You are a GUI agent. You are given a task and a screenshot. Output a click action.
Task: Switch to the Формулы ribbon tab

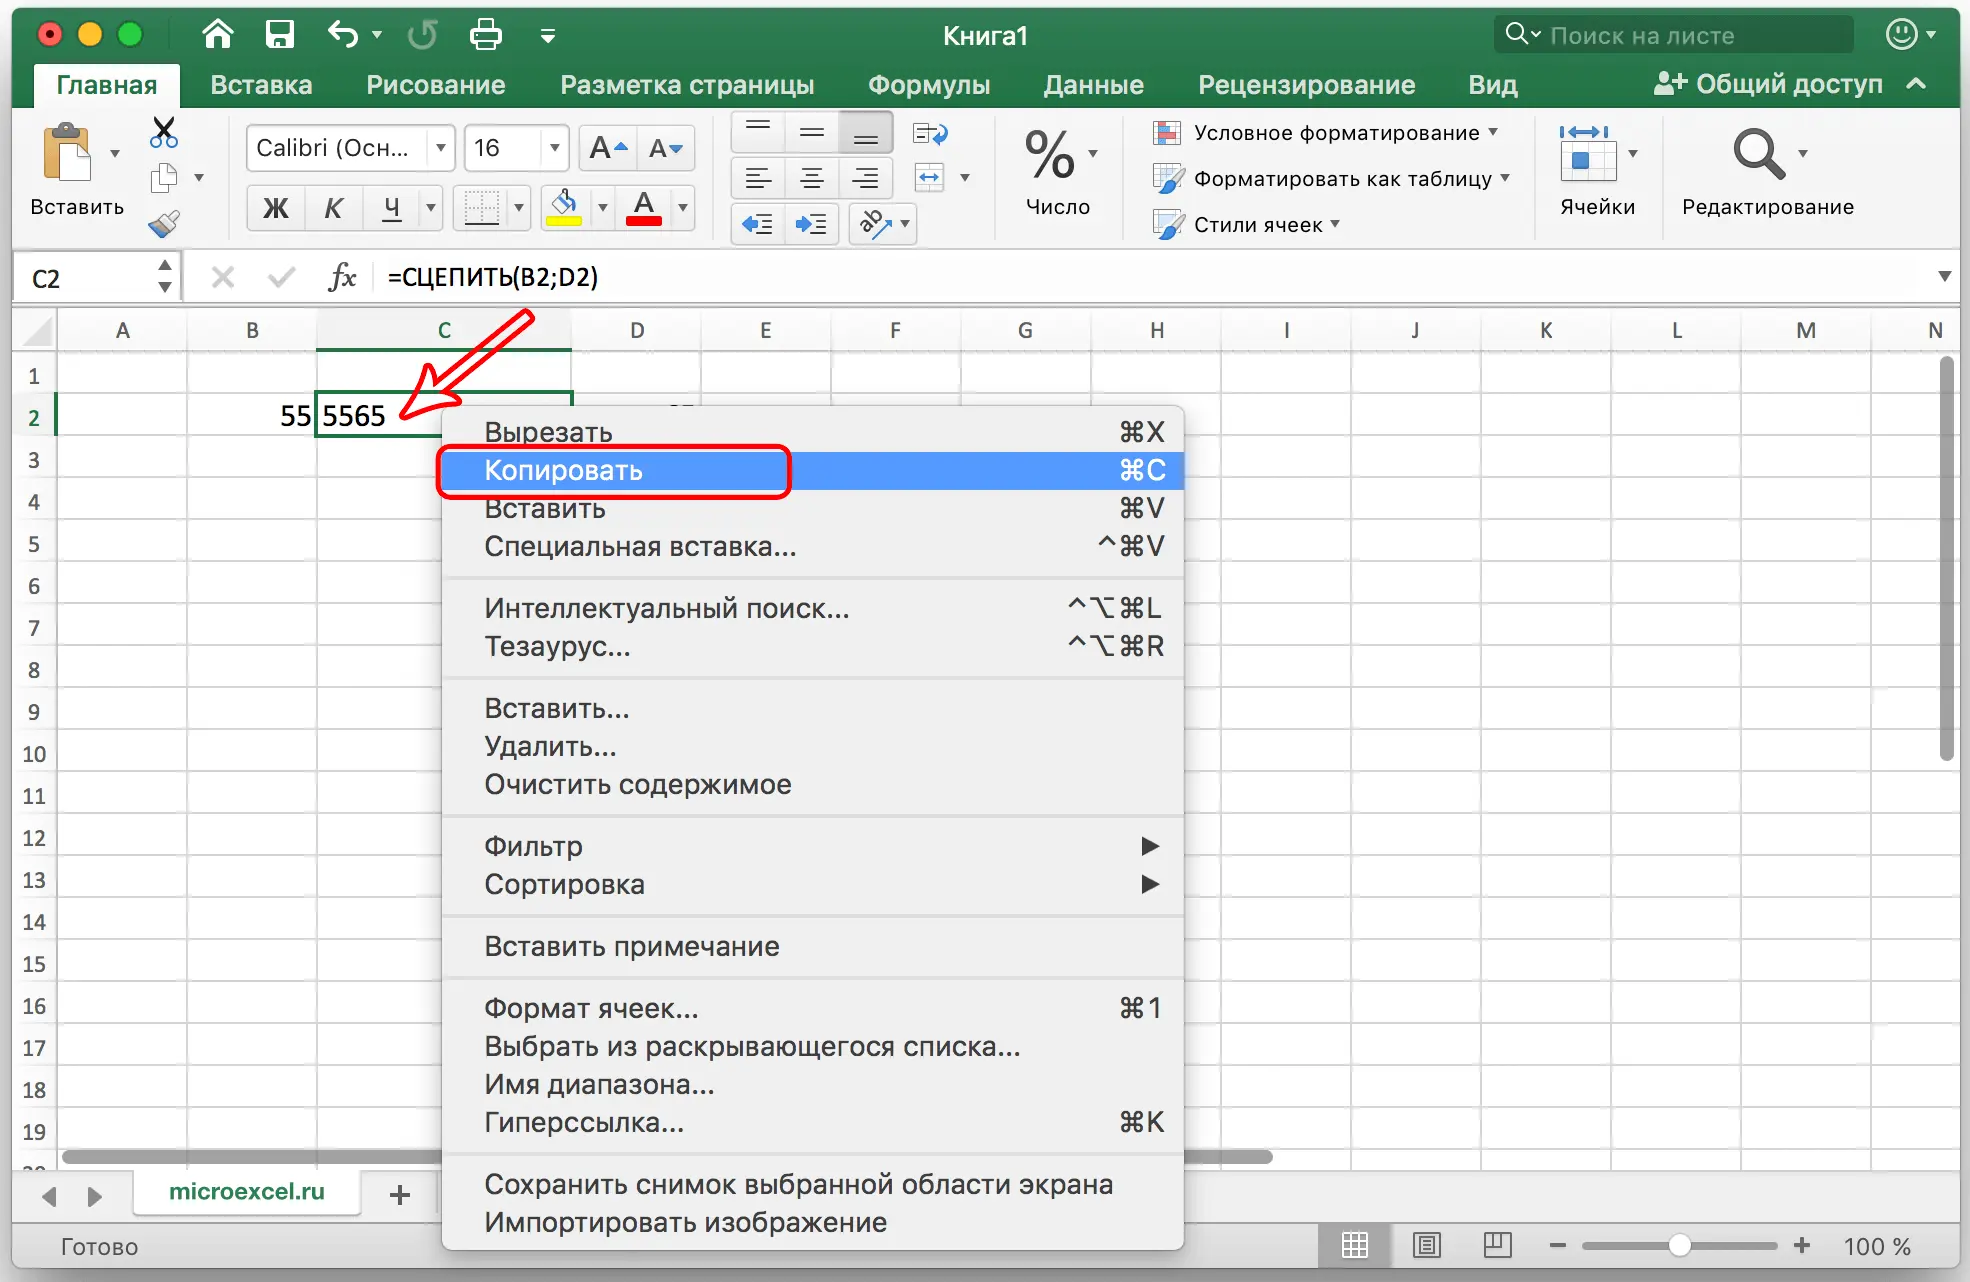coord(929,85)
